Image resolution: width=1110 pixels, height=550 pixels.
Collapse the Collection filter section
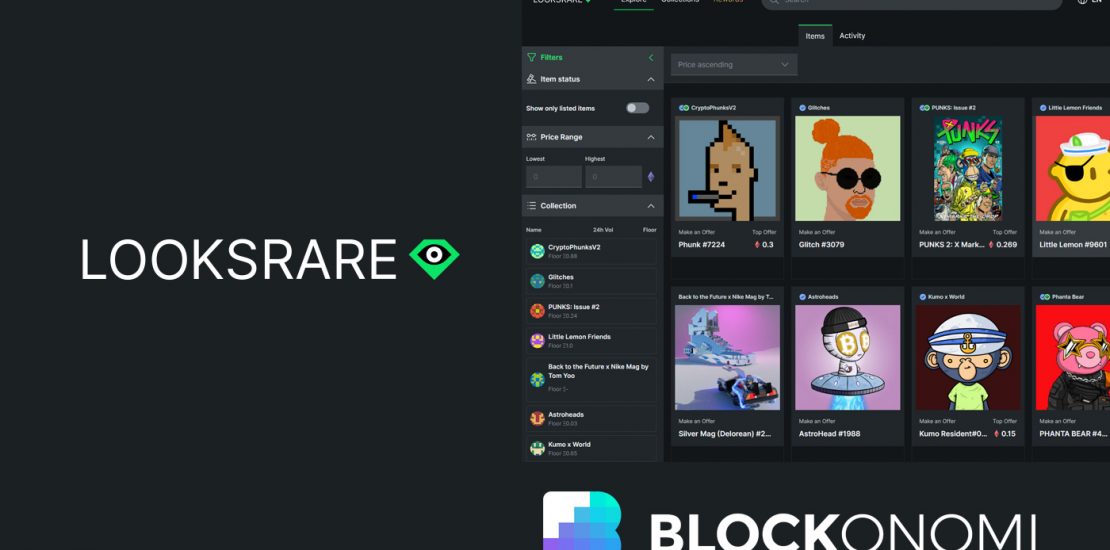[x=651, y=206]
